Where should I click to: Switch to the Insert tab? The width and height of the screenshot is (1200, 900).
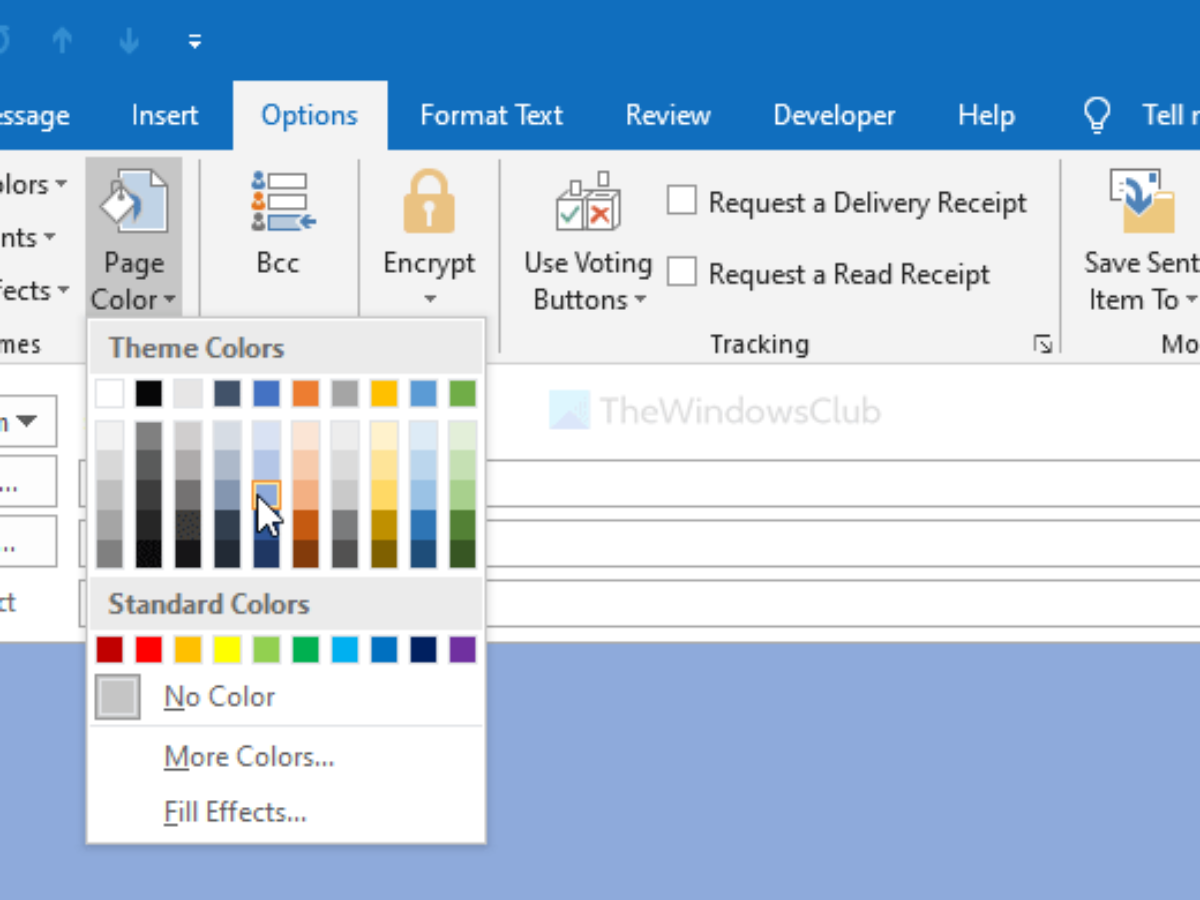[165, 116]
